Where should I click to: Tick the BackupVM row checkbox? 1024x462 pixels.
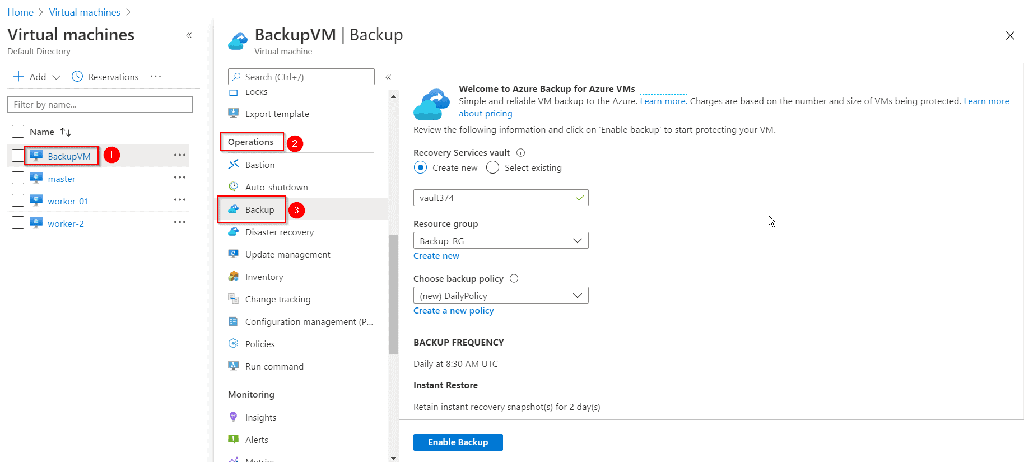click(x=18, y=156)
